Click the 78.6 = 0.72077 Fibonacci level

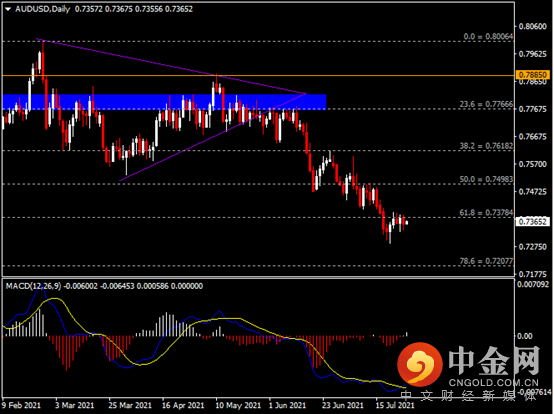pyautogui.click(x=486, y=261)
